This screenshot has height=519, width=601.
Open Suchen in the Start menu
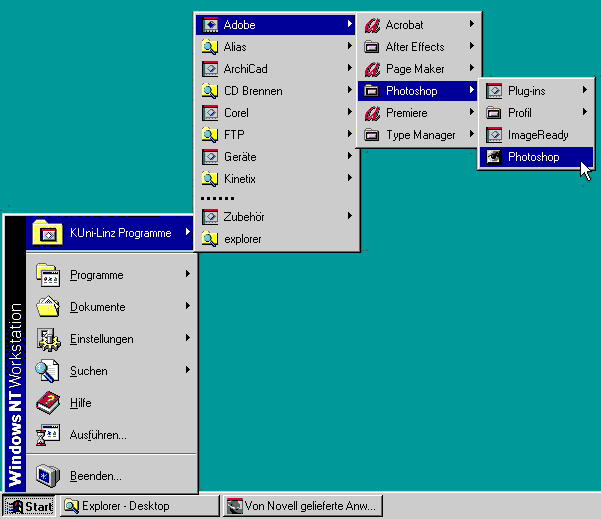112,371
